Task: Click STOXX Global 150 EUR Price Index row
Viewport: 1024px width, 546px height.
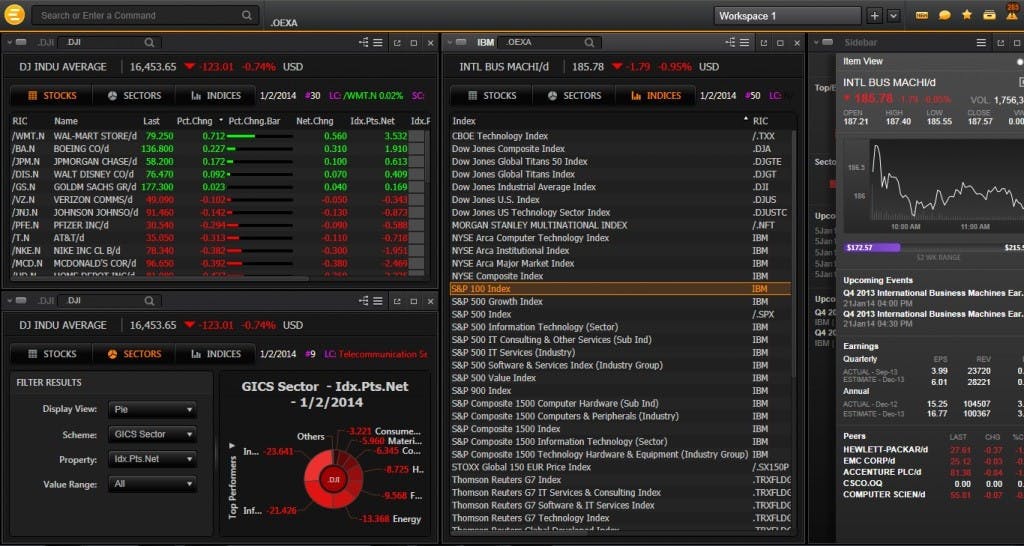Action: pyautogui.click(x=620, y=467)
